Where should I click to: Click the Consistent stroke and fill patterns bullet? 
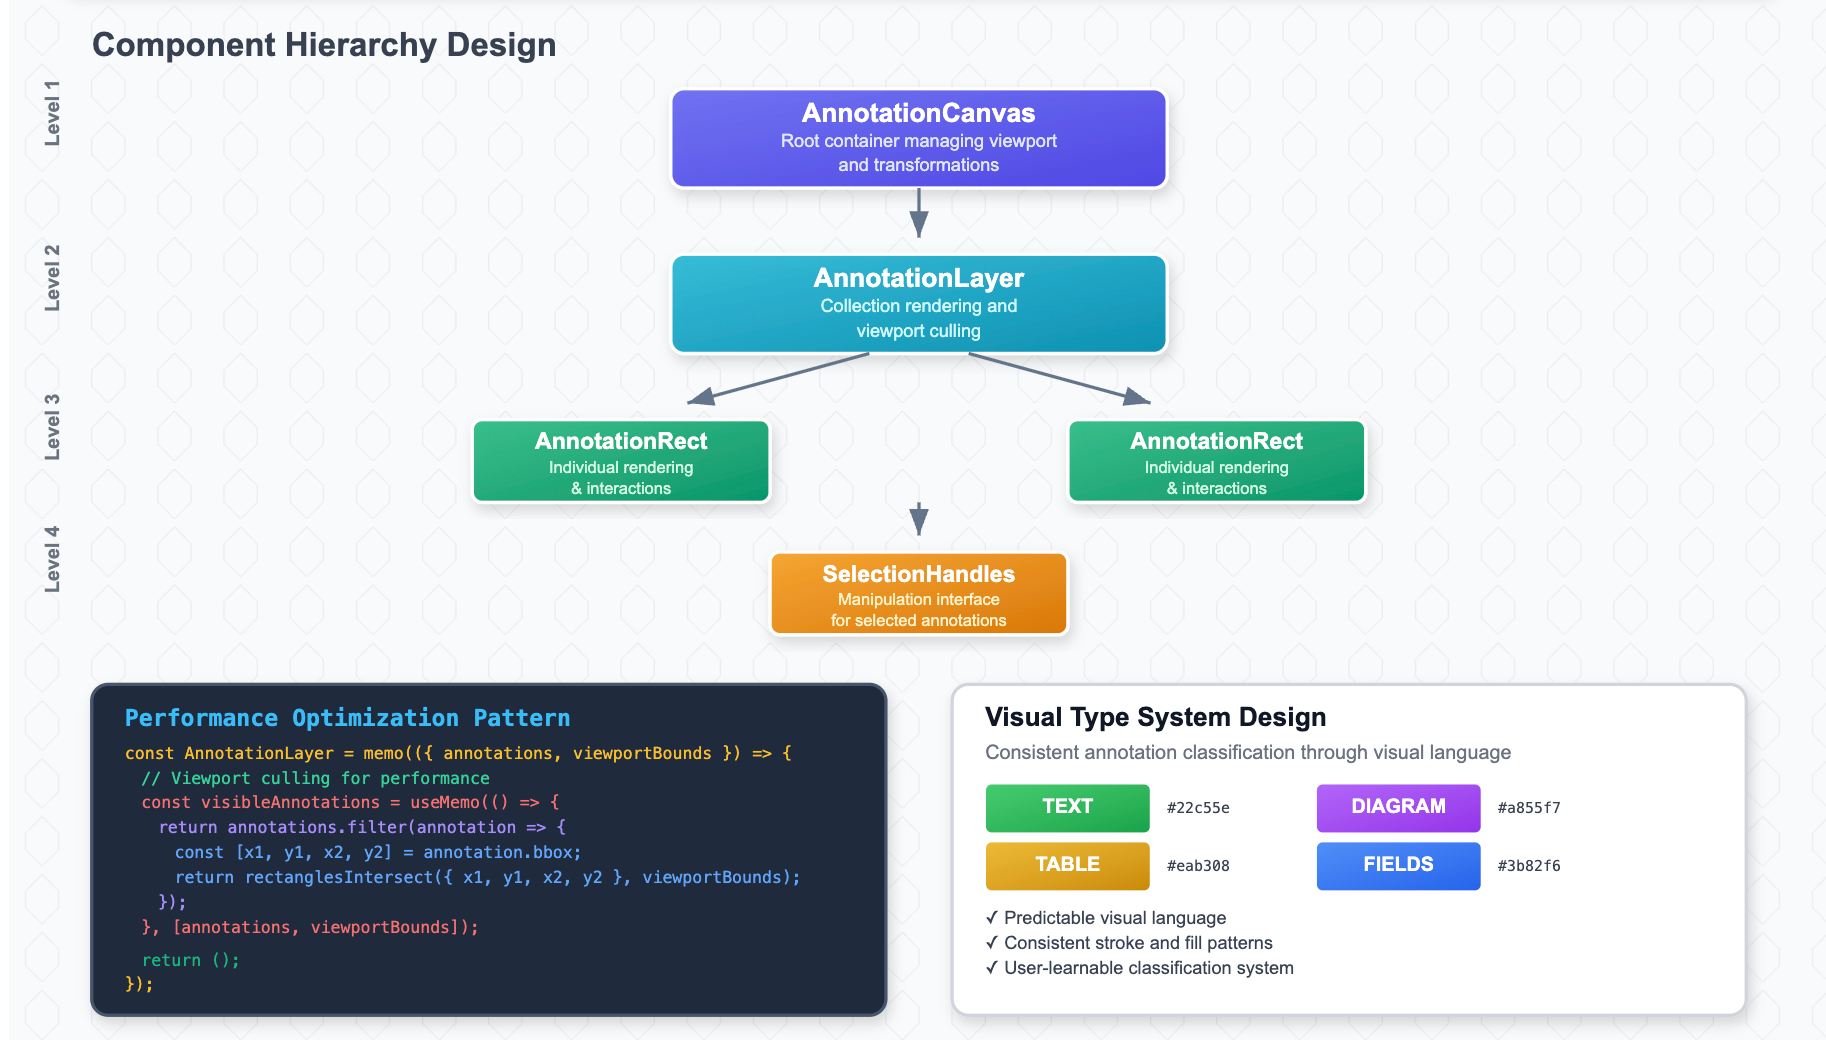pos(1129,943)
